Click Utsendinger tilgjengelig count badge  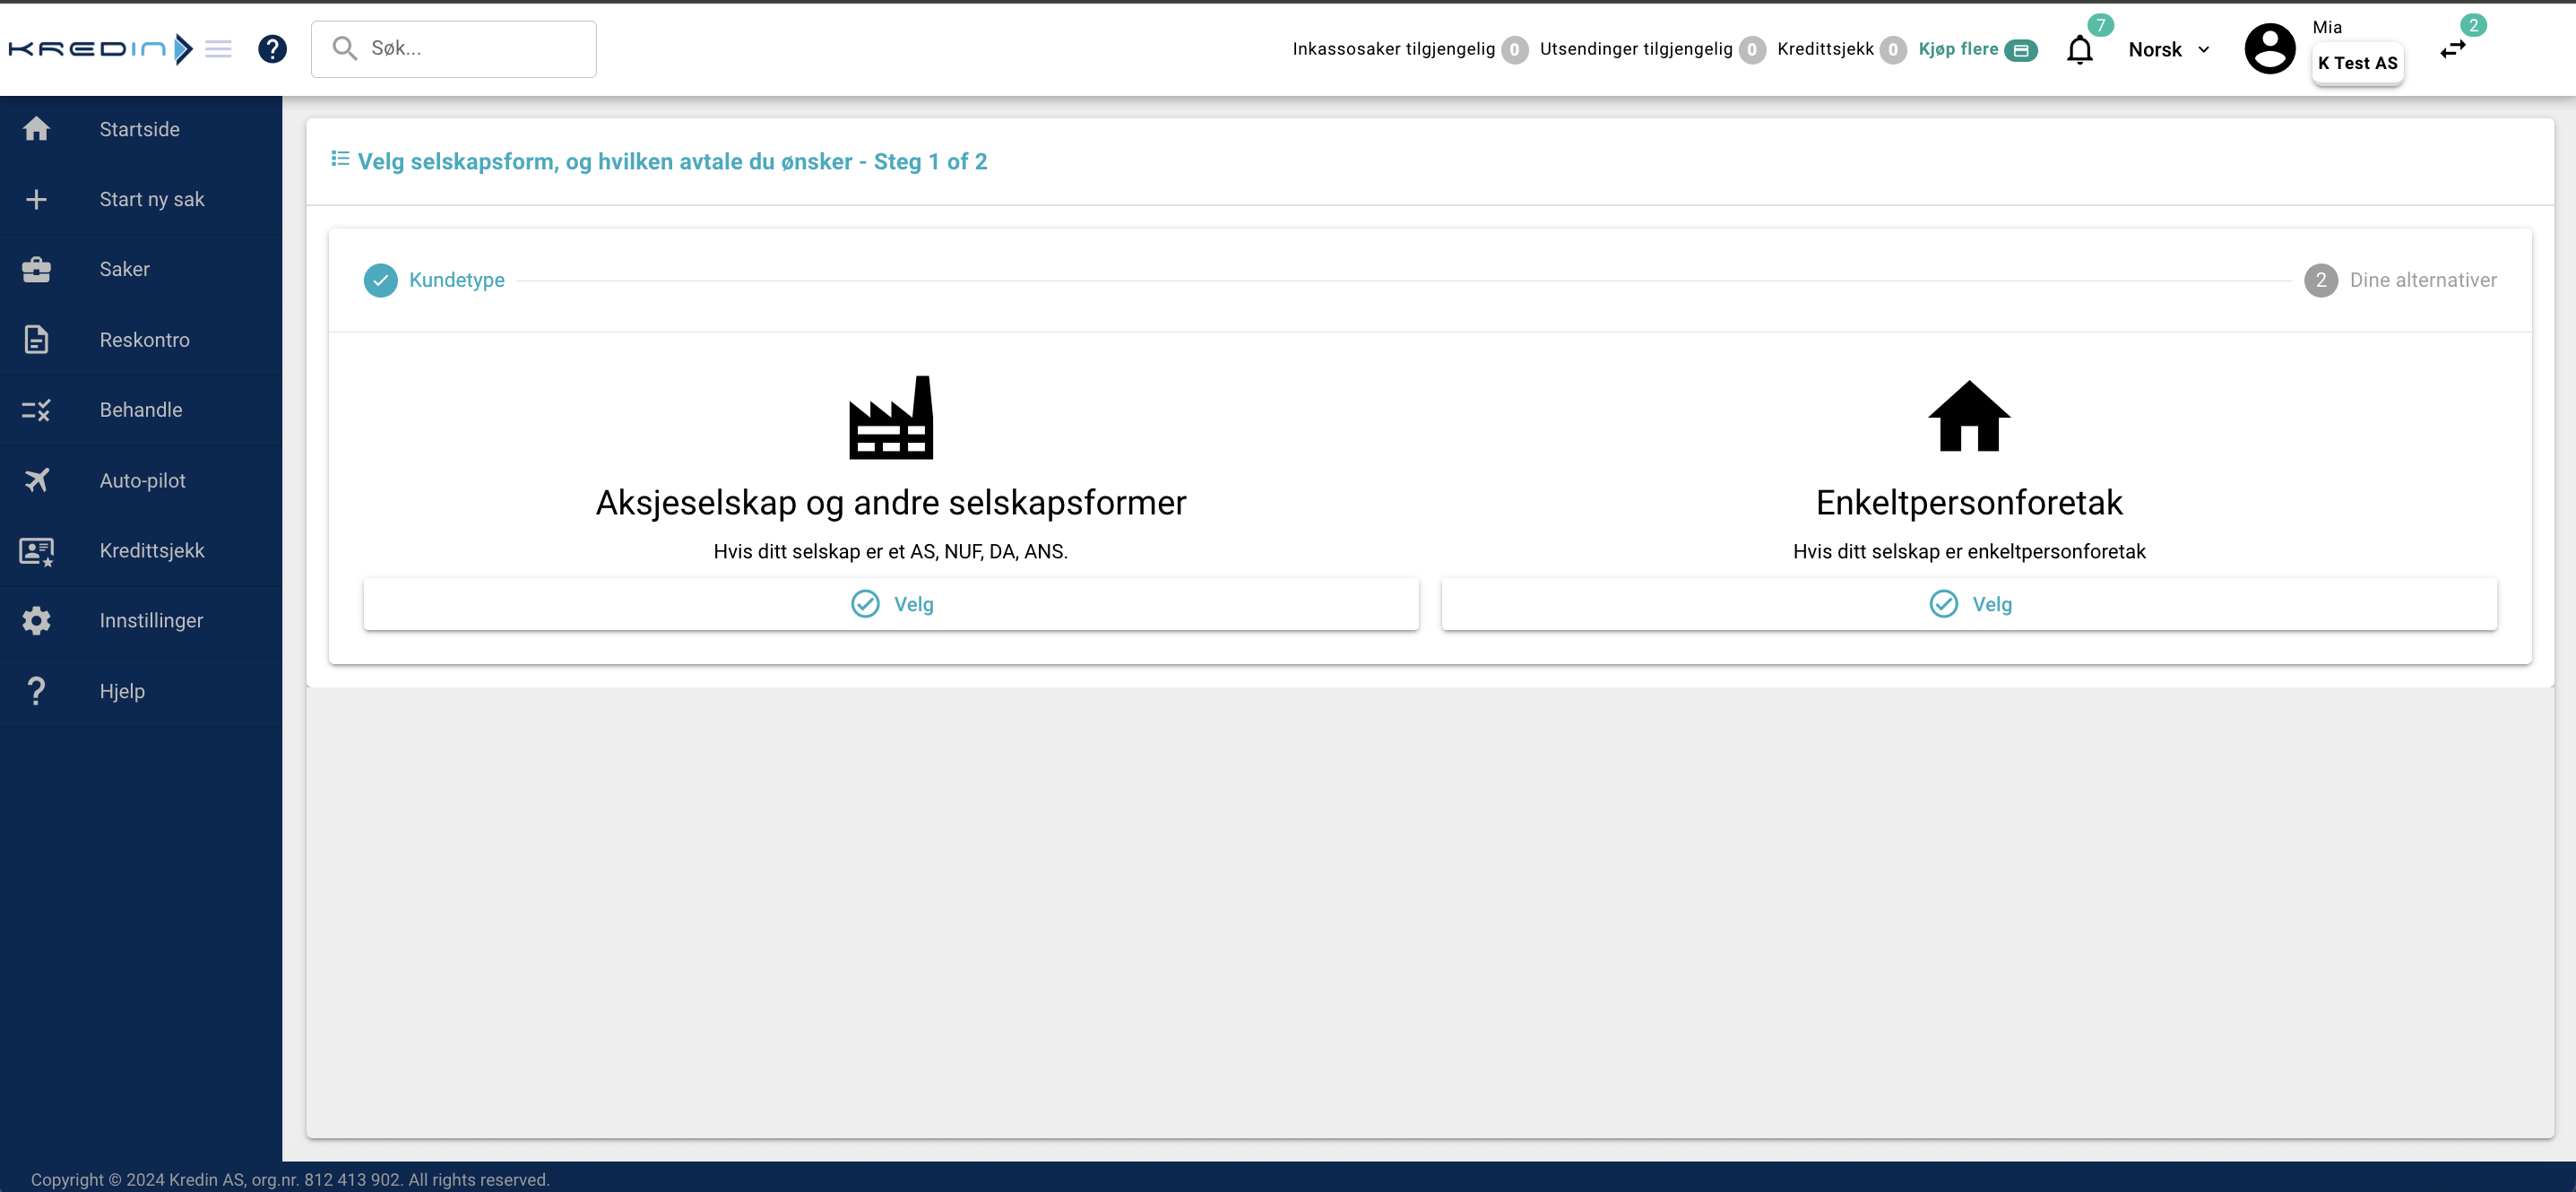[1751, 50]
